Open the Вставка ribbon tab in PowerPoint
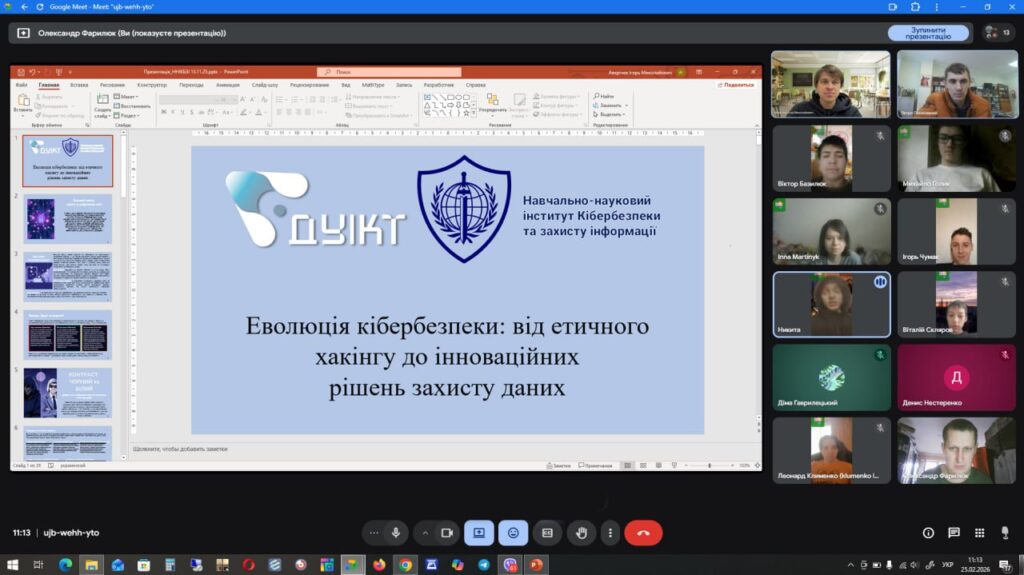This screenshot has width=1024, height=575. pyautogui.click(x=79, y=85)
